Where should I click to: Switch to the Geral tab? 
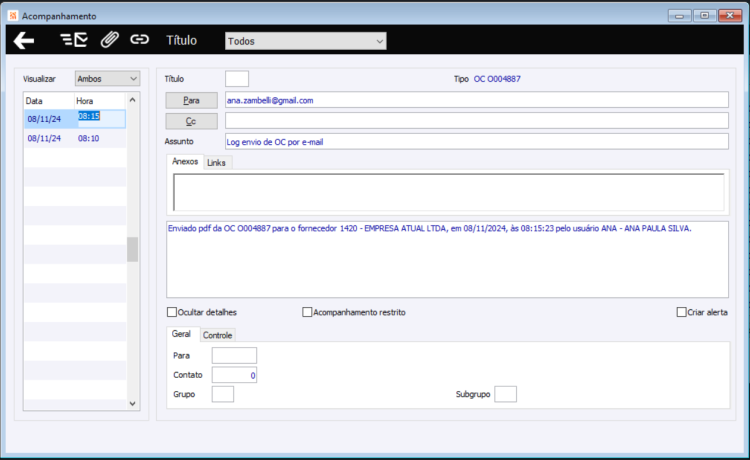[181, 334]
